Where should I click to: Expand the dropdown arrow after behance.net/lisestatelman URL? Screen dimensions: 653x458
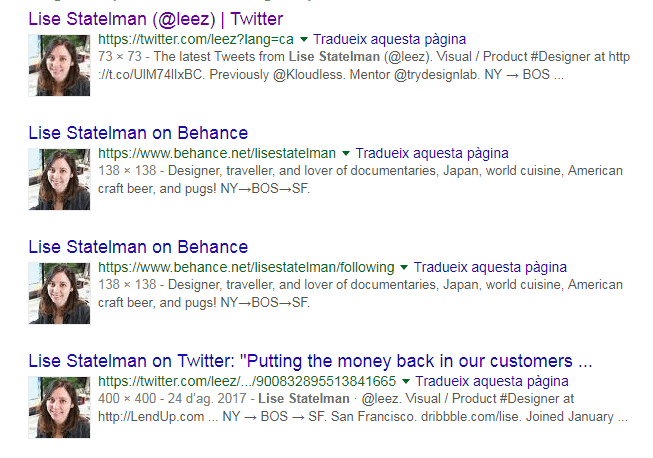pyautogui.click(x=346, y=154)
